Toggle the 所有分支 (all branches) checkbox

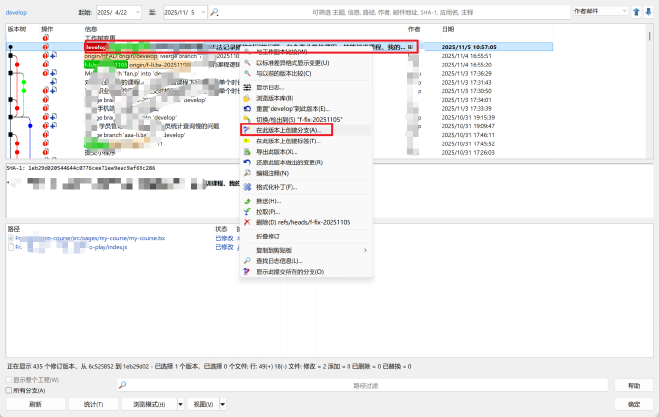click(9, 389)
